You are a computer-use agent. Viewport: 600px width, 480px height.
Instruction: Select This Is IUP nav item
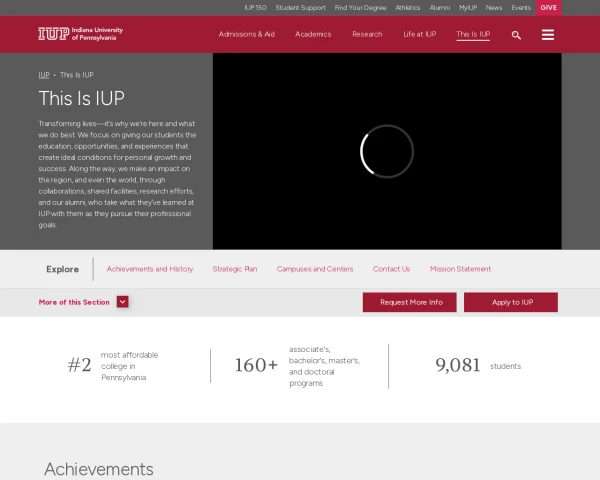pos(473,34)
